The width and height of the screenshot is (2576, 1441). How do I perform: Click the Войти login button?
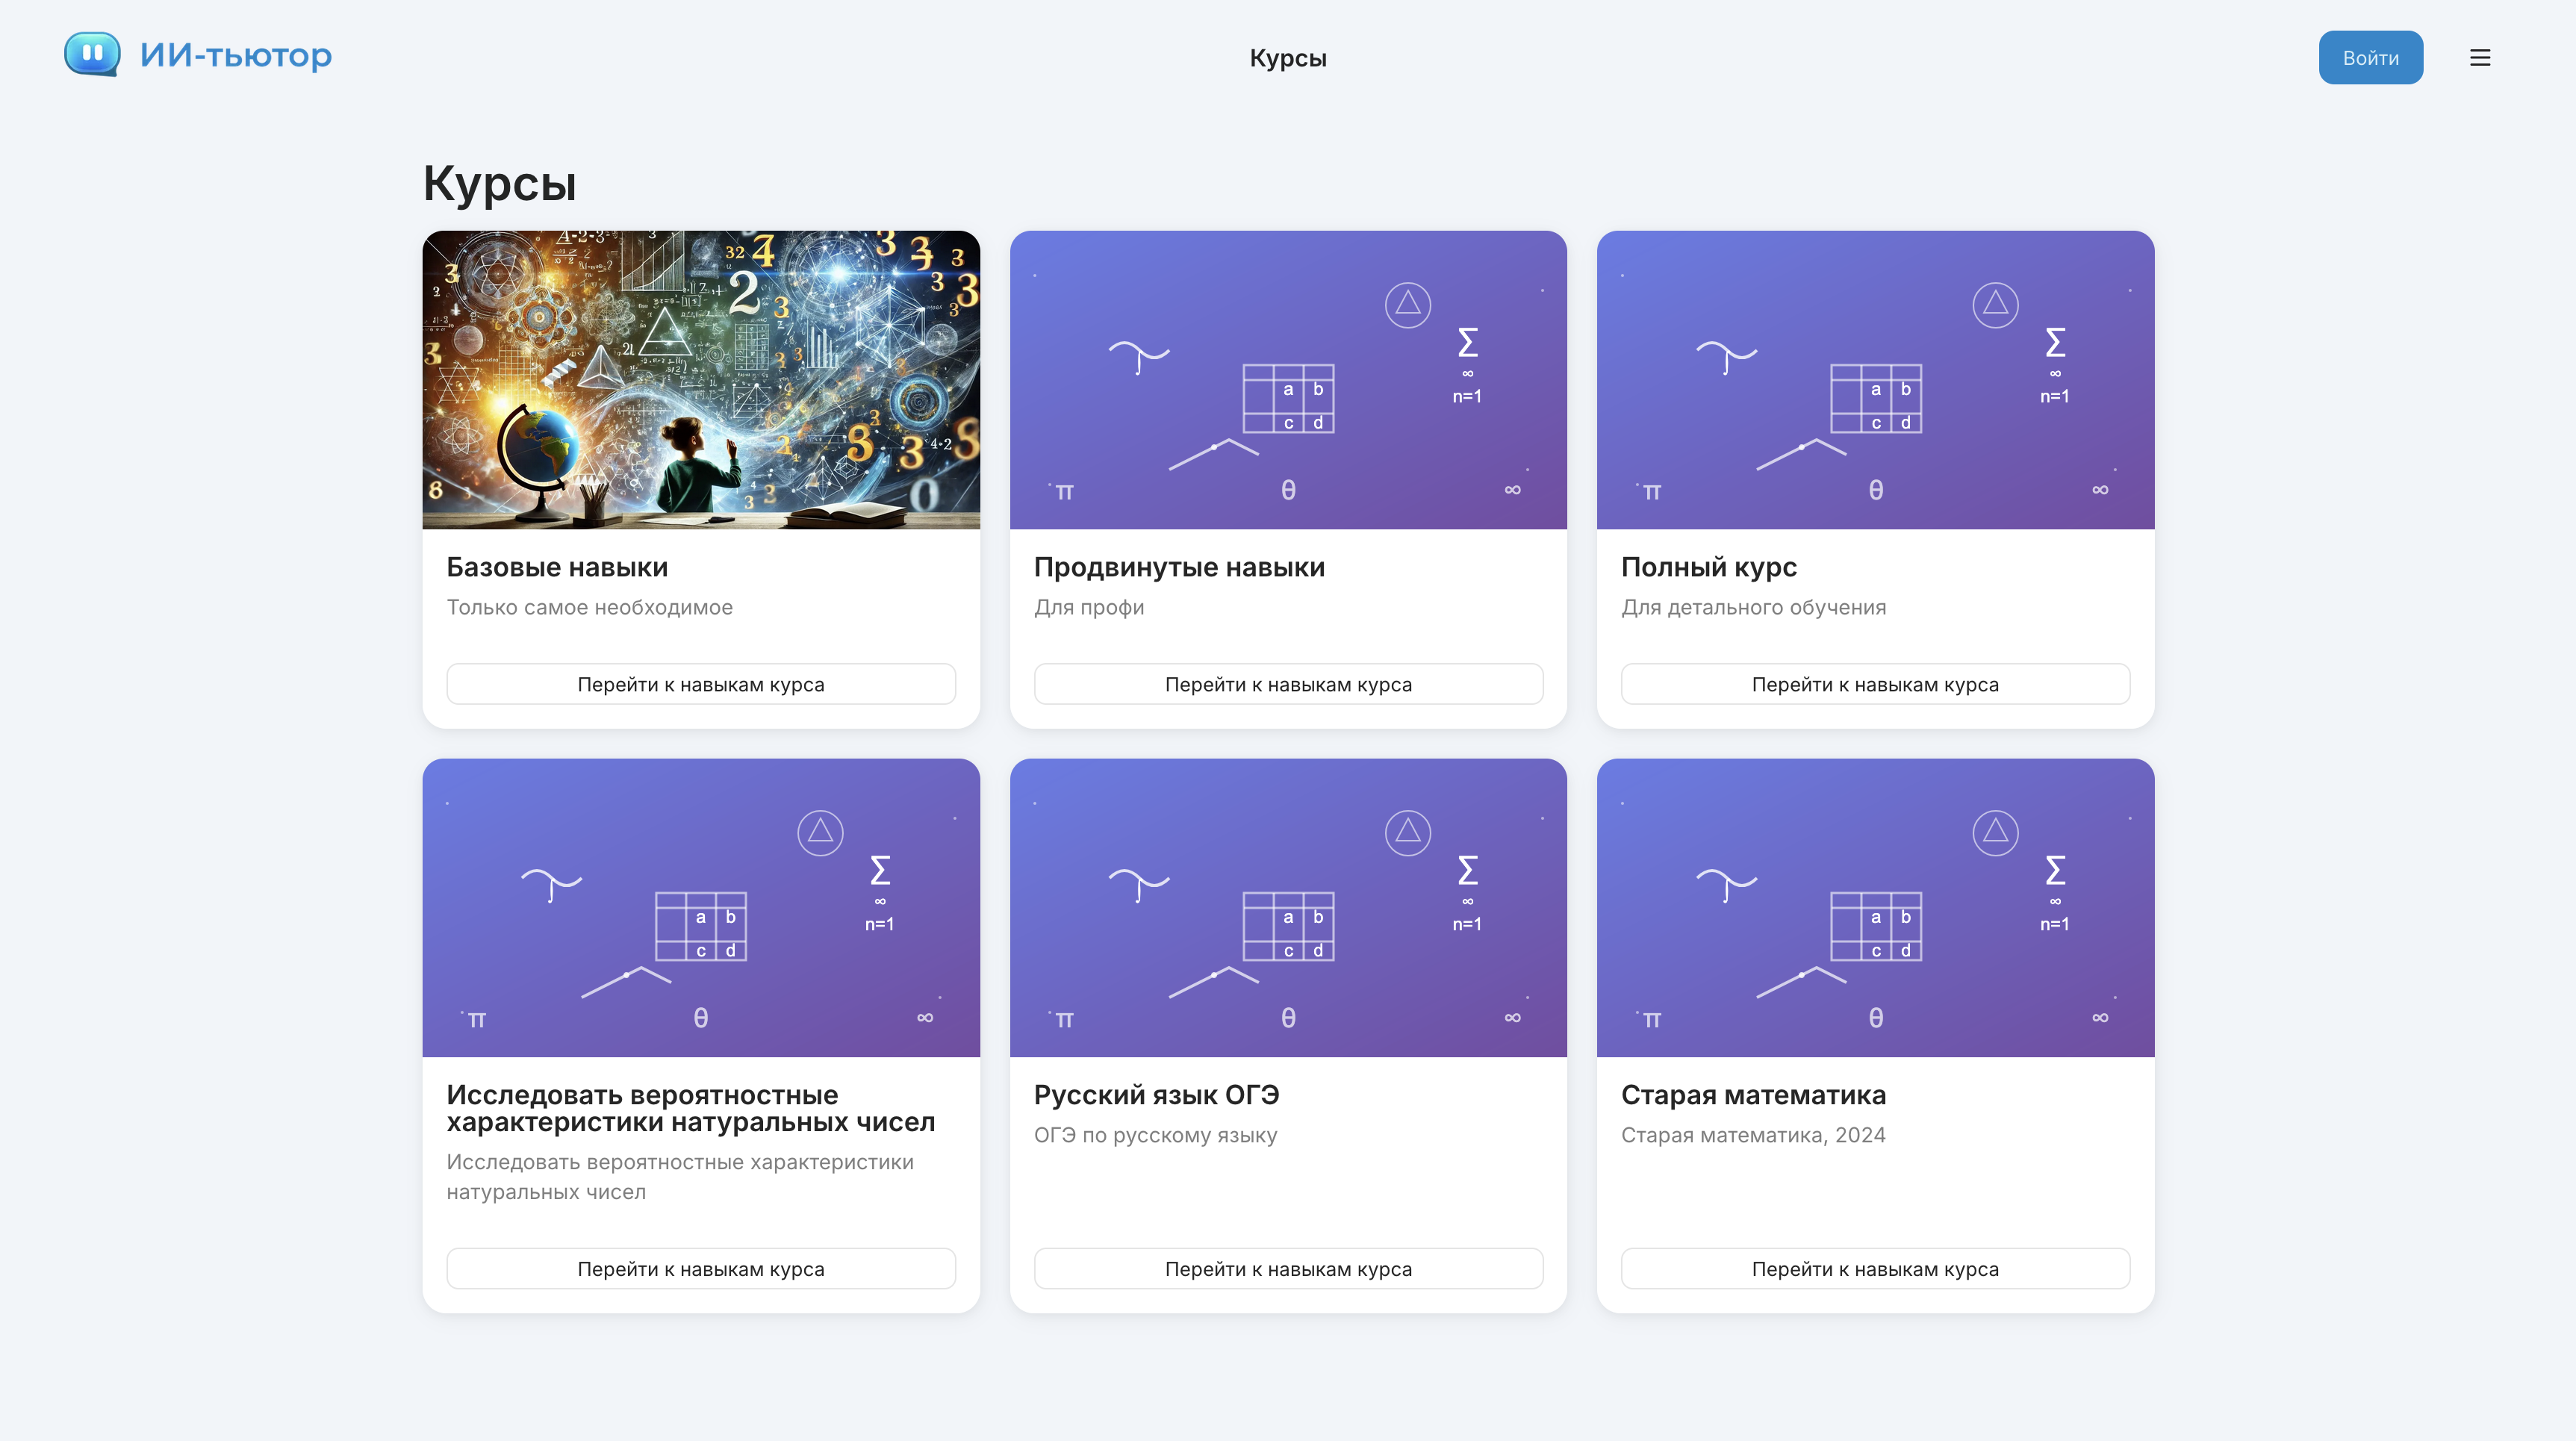pyautogui.click(x=2370, y=58)
